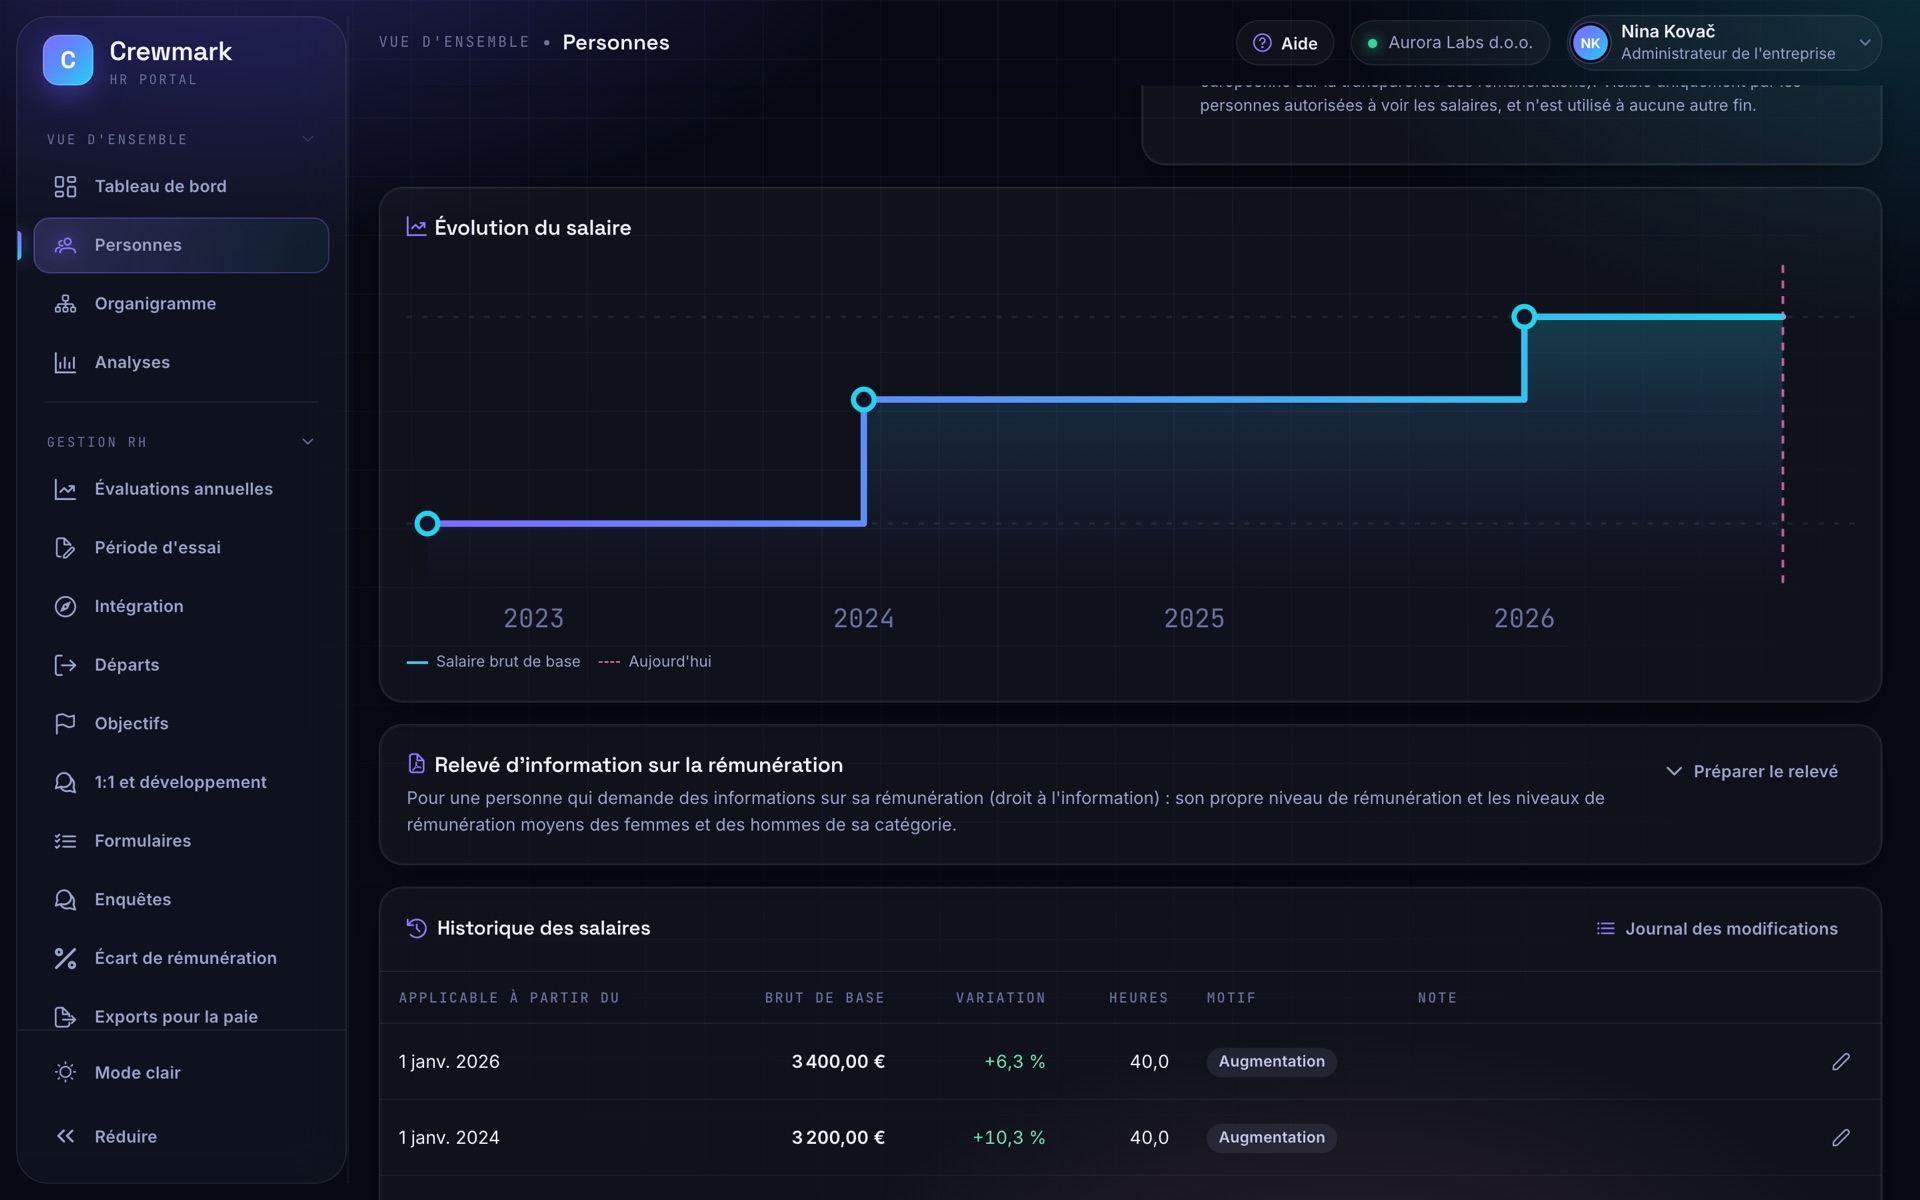Viewport: 1920px width, 1200px height.
Task: Collapse the Gestion RH section chevron
Action: click(x=308, y=441)
